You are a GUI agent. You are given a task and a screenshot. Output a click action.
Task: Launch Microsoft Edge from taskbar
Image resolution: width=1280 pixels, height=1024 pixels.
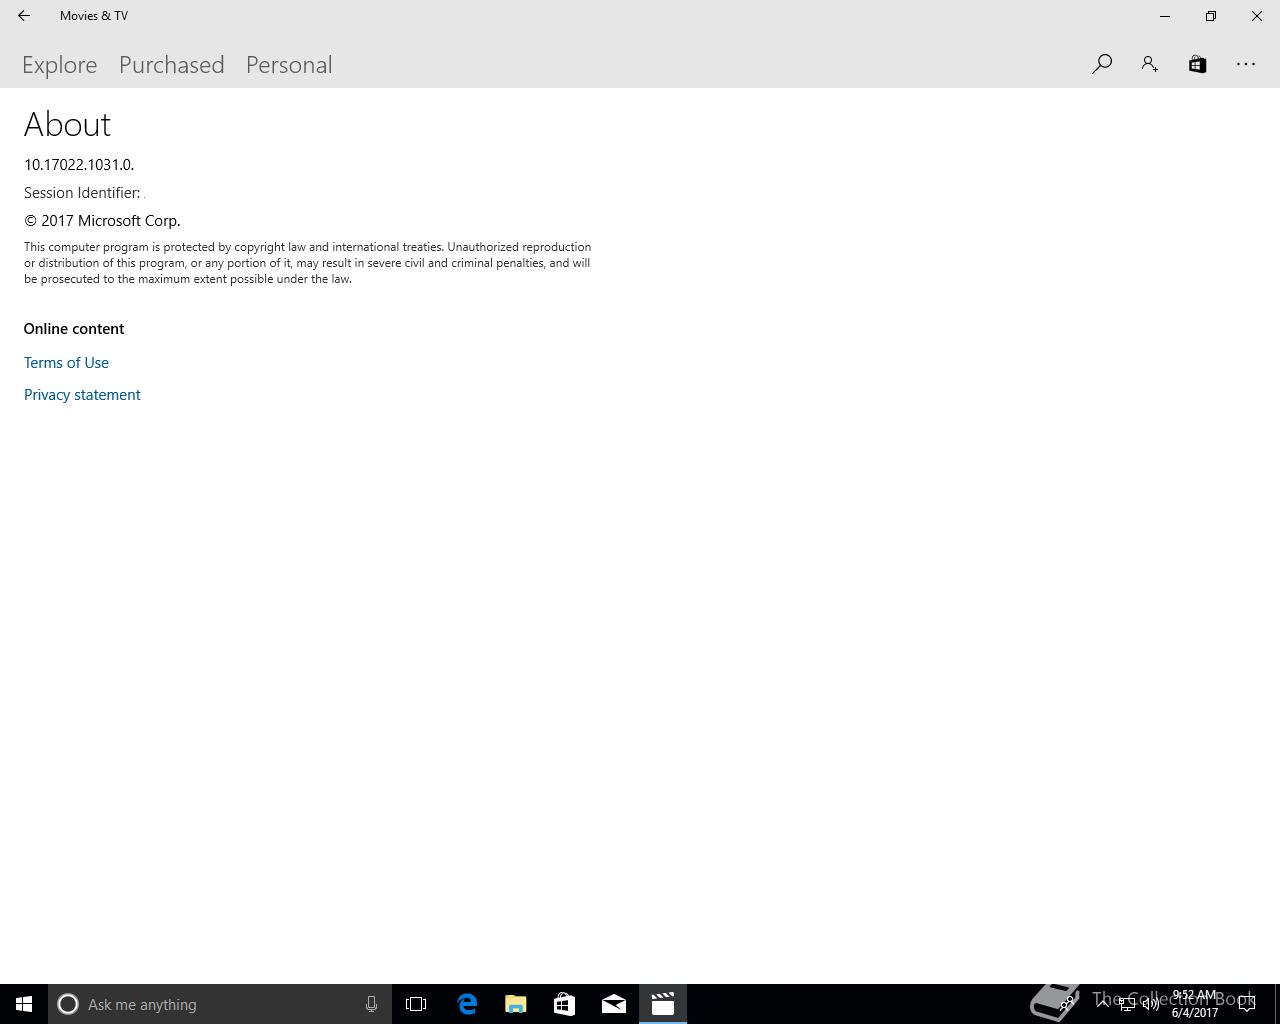pos(467,1004)
